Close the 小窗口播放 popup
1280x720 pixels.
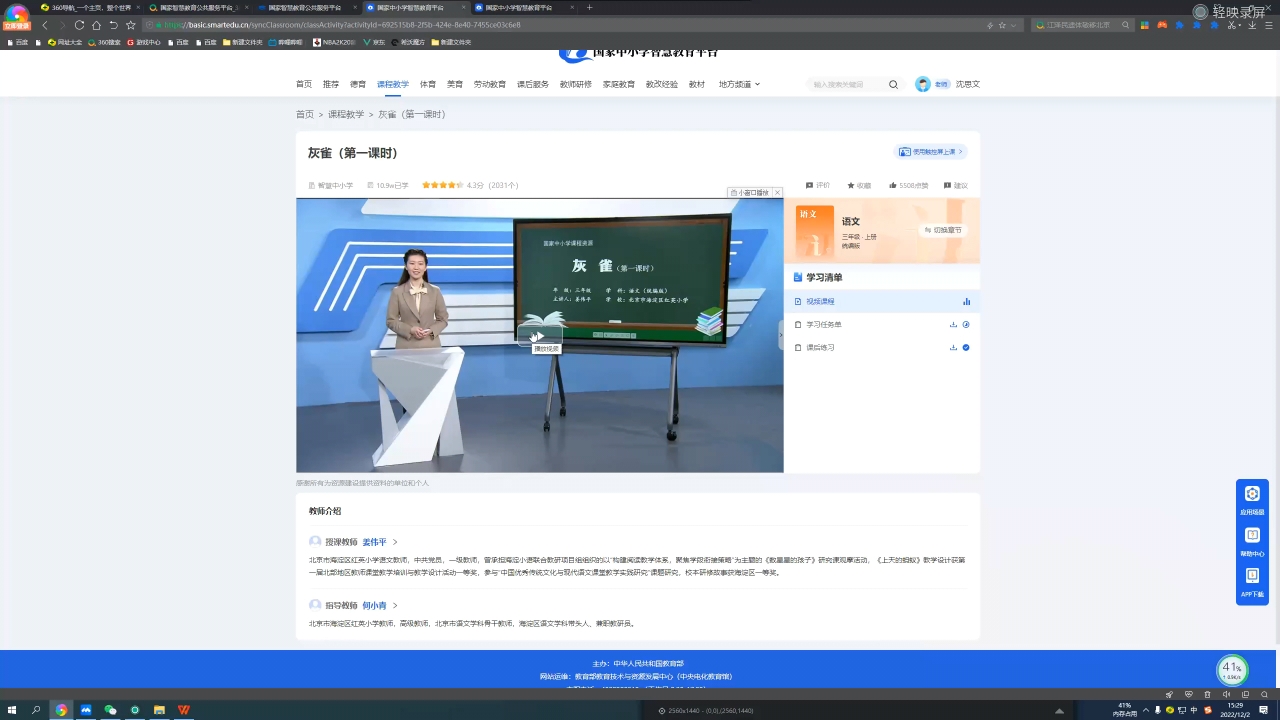(777, 192)
